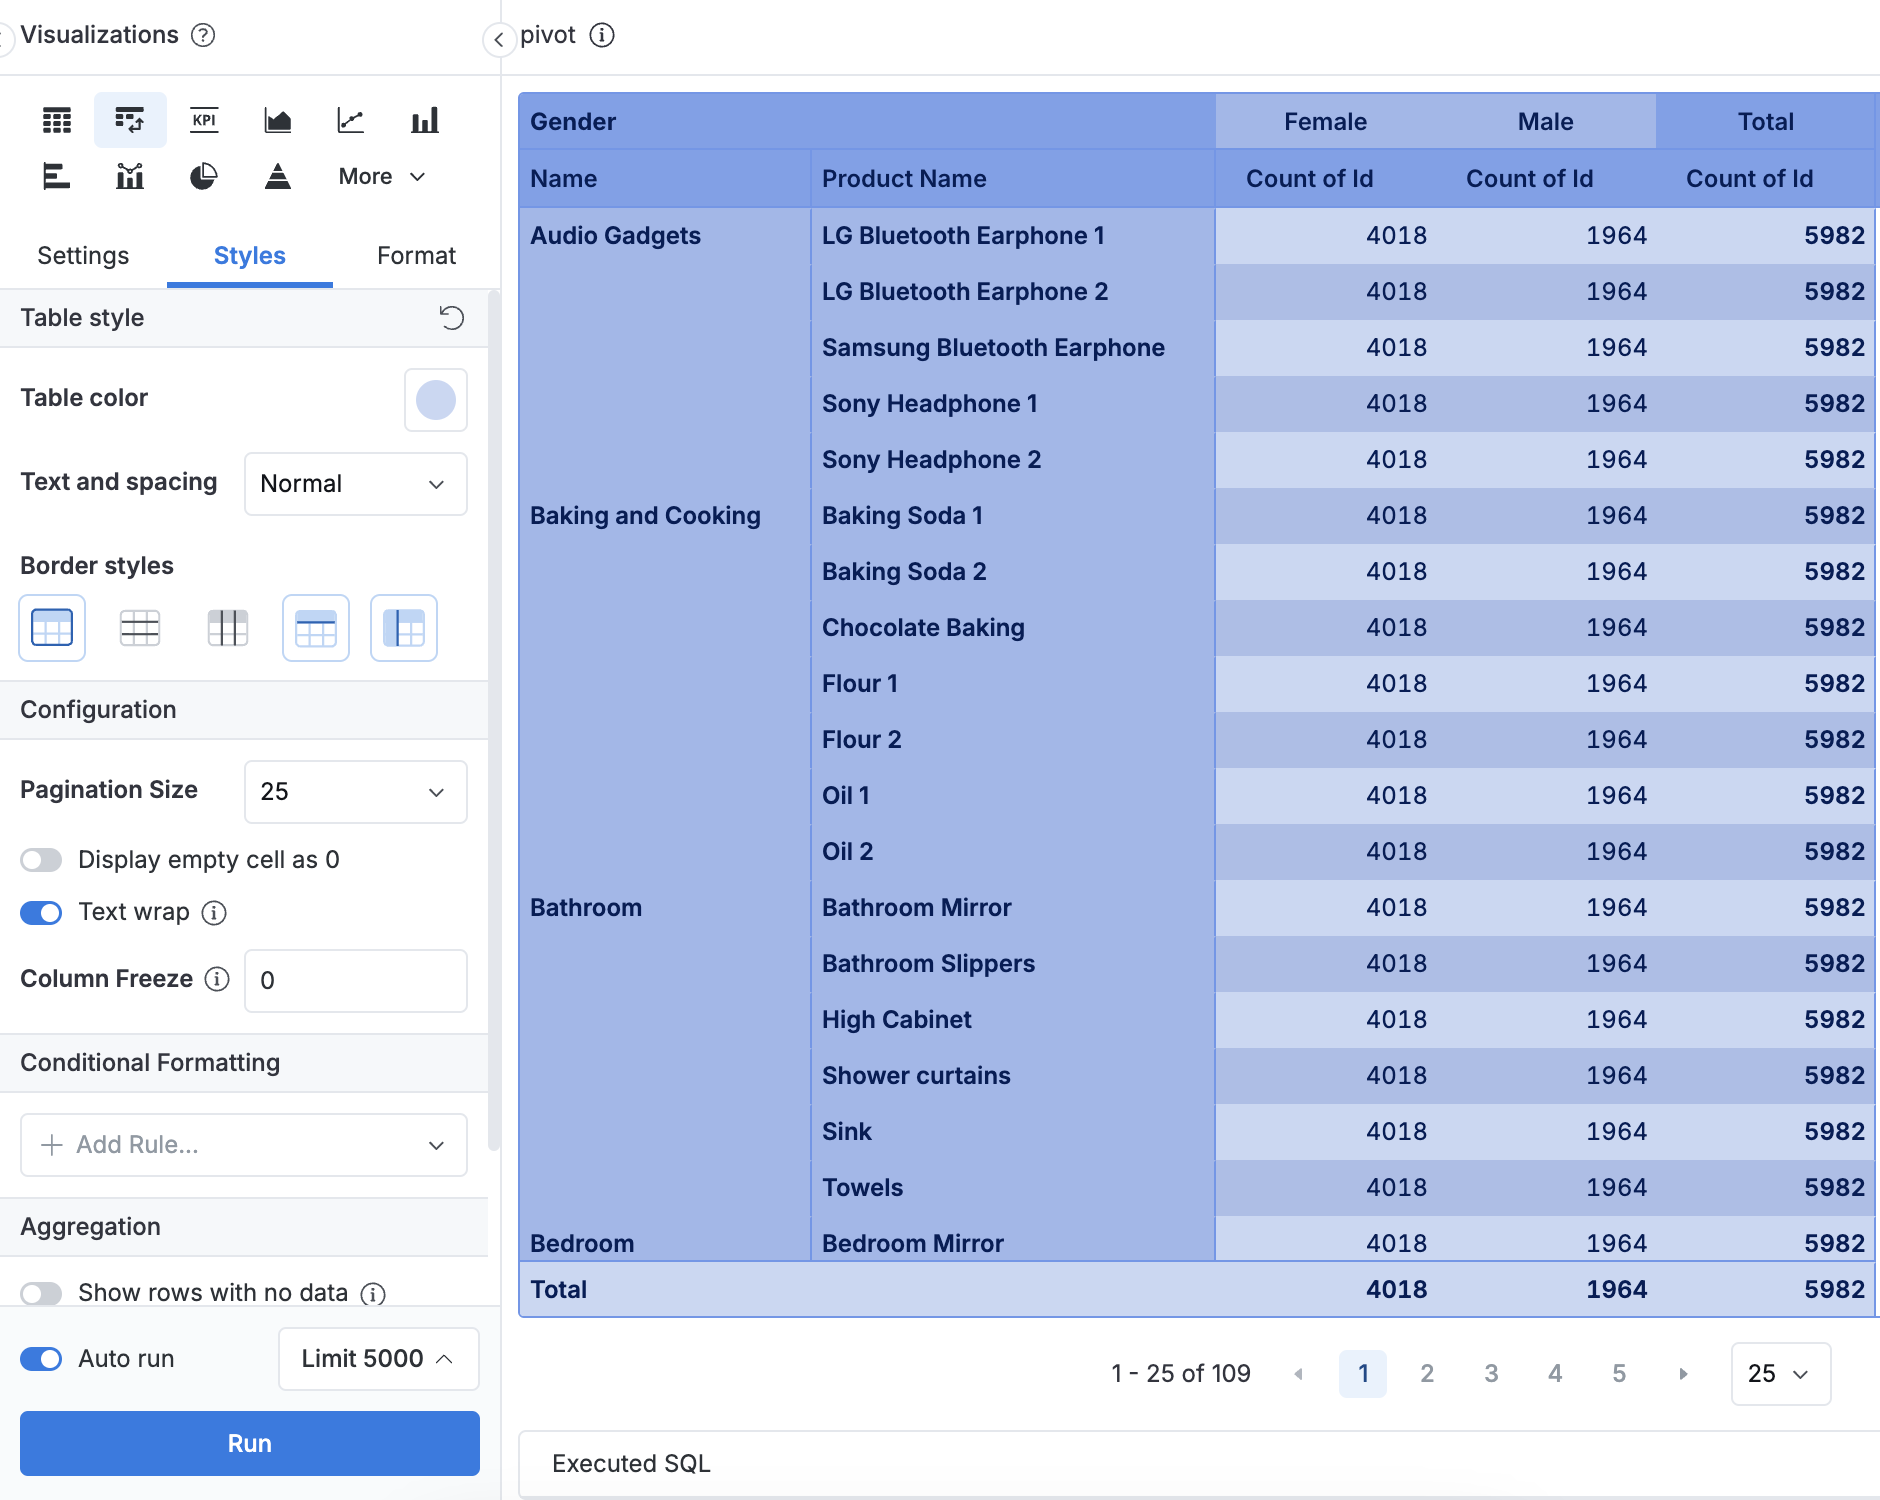Collapse the visualizations side panel
This screenshot has width=1880, height=1500.
[x=498, y=40]
